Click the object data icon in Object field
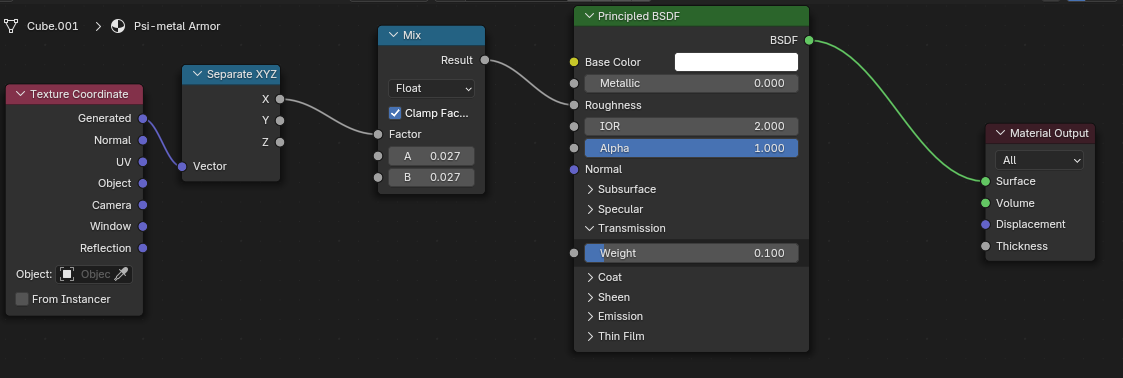Image resolution: width=1123 pixels, height=378 pixels. [67, 274]
